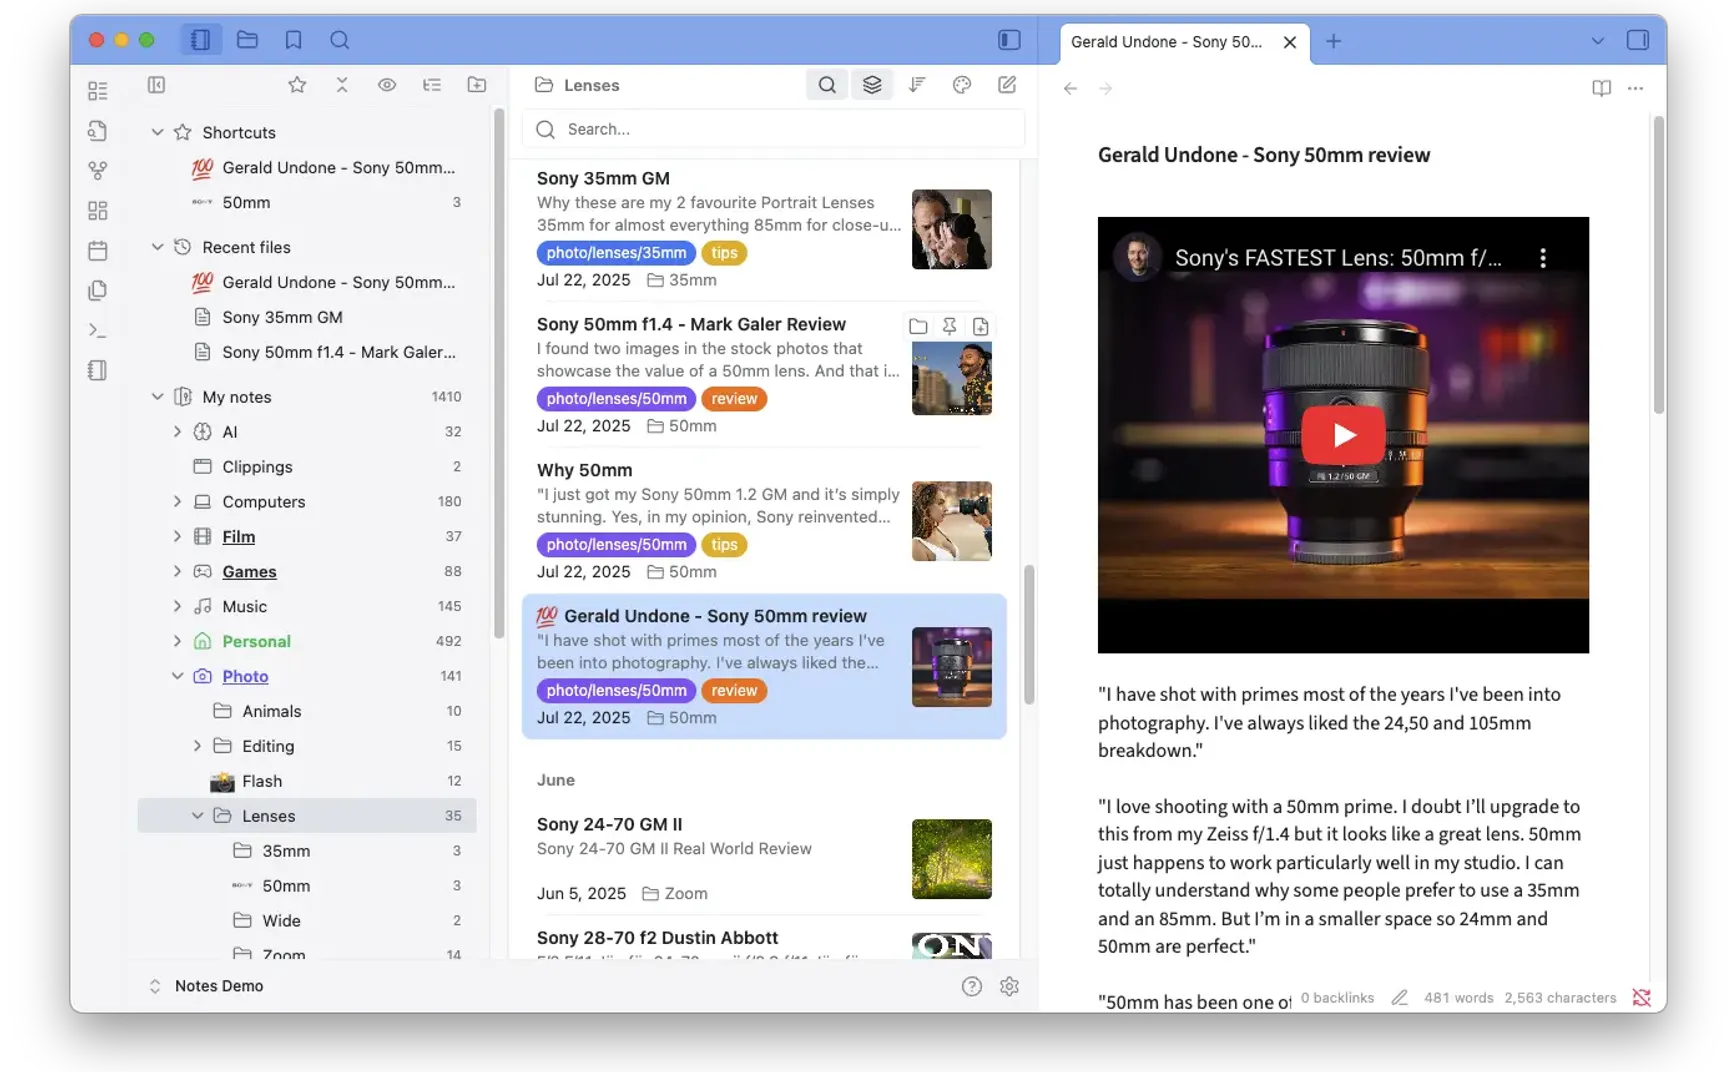This screenshot has width=1736, height=1072.
Task: Open the calendar view in the left sidebar
Action: click(97, 250)
